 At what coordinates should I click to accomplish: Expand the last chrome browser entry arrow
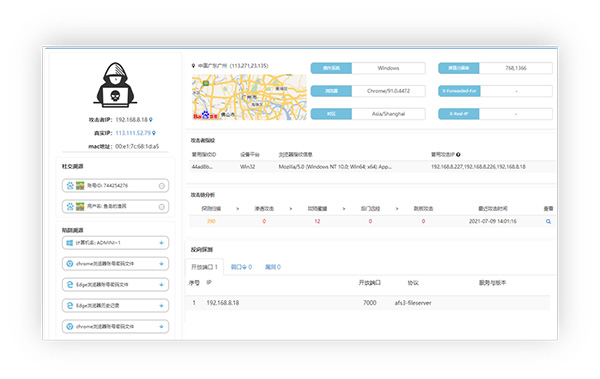tap(161, 327)
